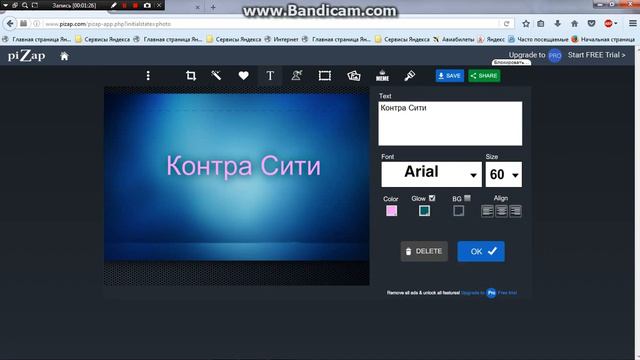Align text to the right
This screenshot has height=360, width=640.
[516, 211]
